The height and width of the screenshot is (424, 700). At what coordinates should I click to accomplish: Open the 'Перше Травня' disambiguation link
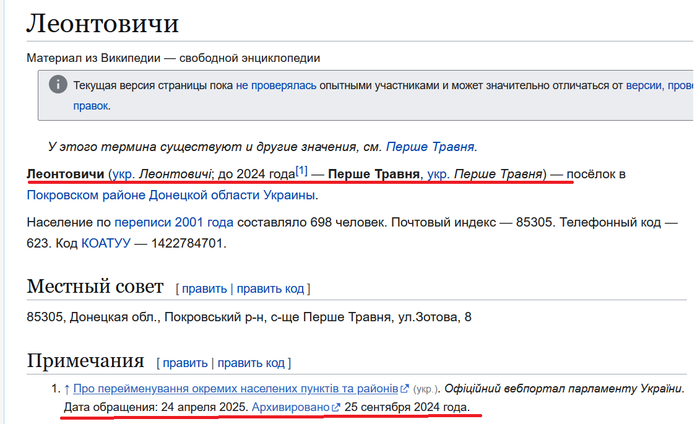429,147
